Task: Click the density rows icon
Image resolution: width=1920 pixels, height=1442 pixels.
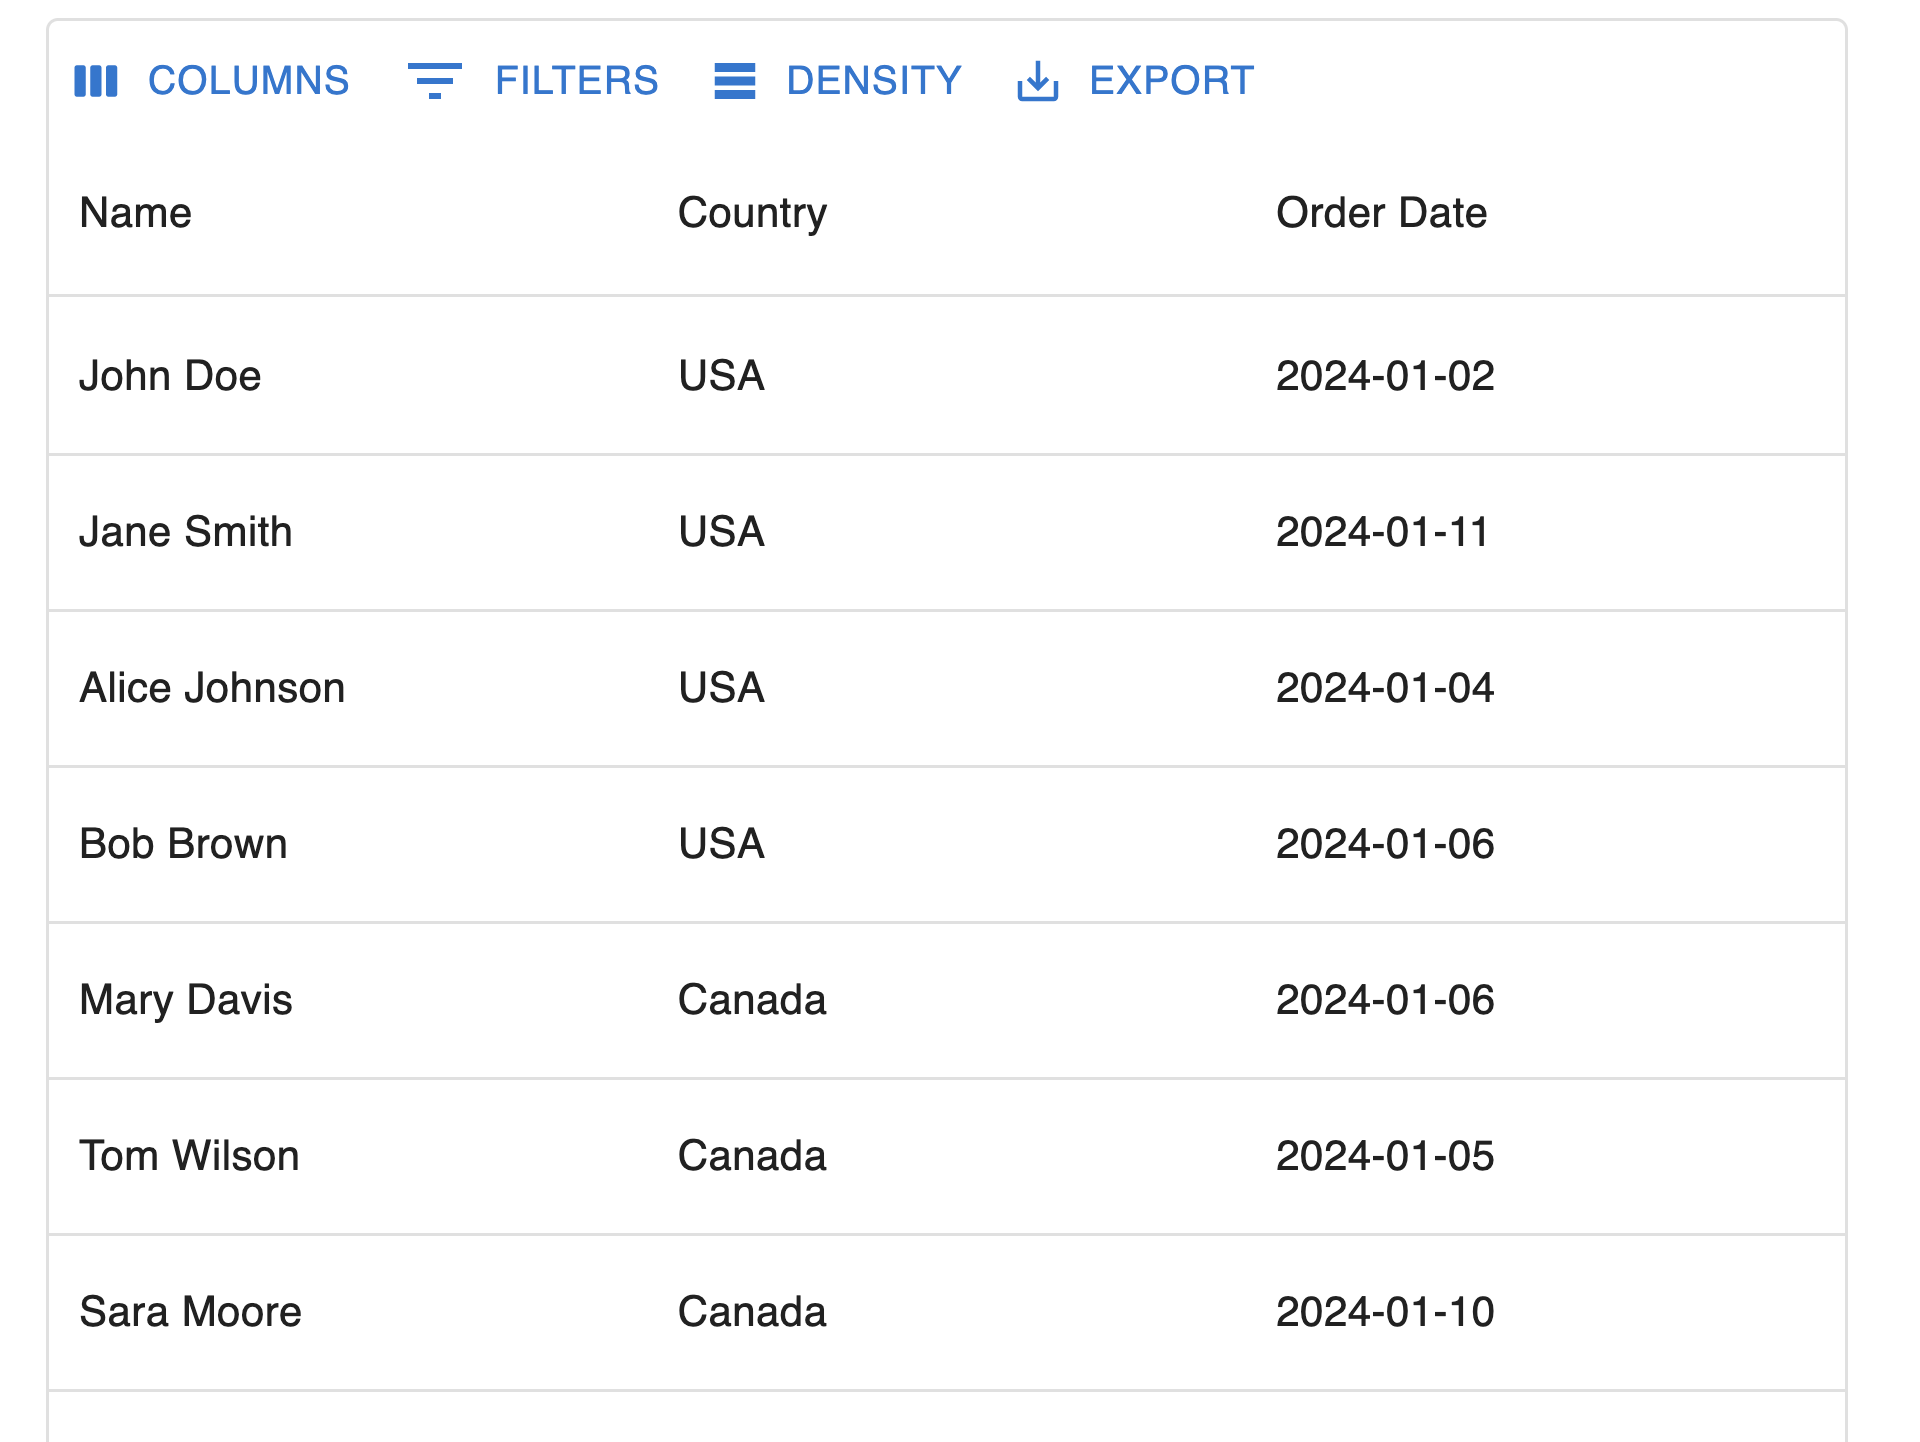Action: click(735, 81)
